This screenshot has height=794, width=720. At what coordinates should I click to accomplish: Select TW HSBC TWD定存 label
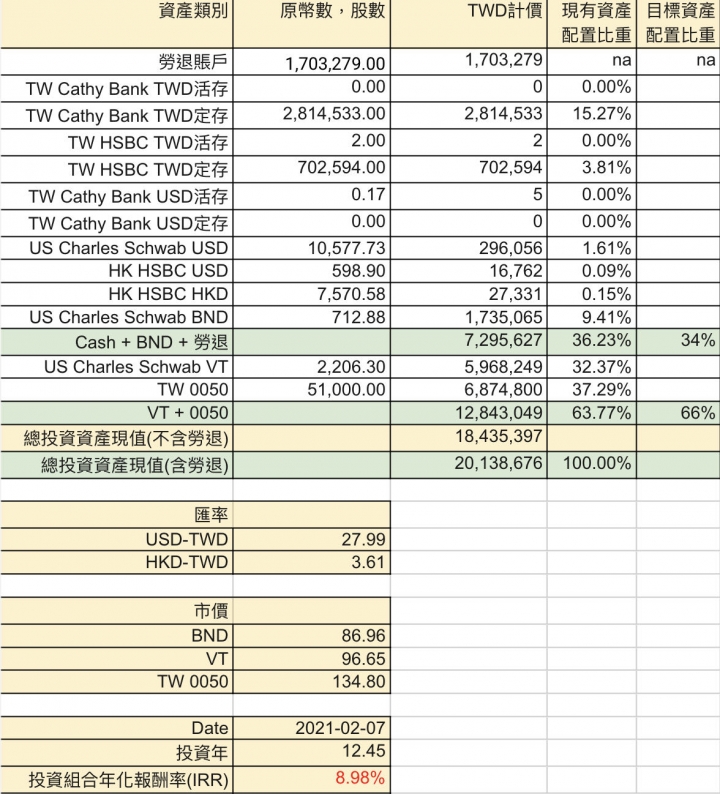(x=116, y=169)
